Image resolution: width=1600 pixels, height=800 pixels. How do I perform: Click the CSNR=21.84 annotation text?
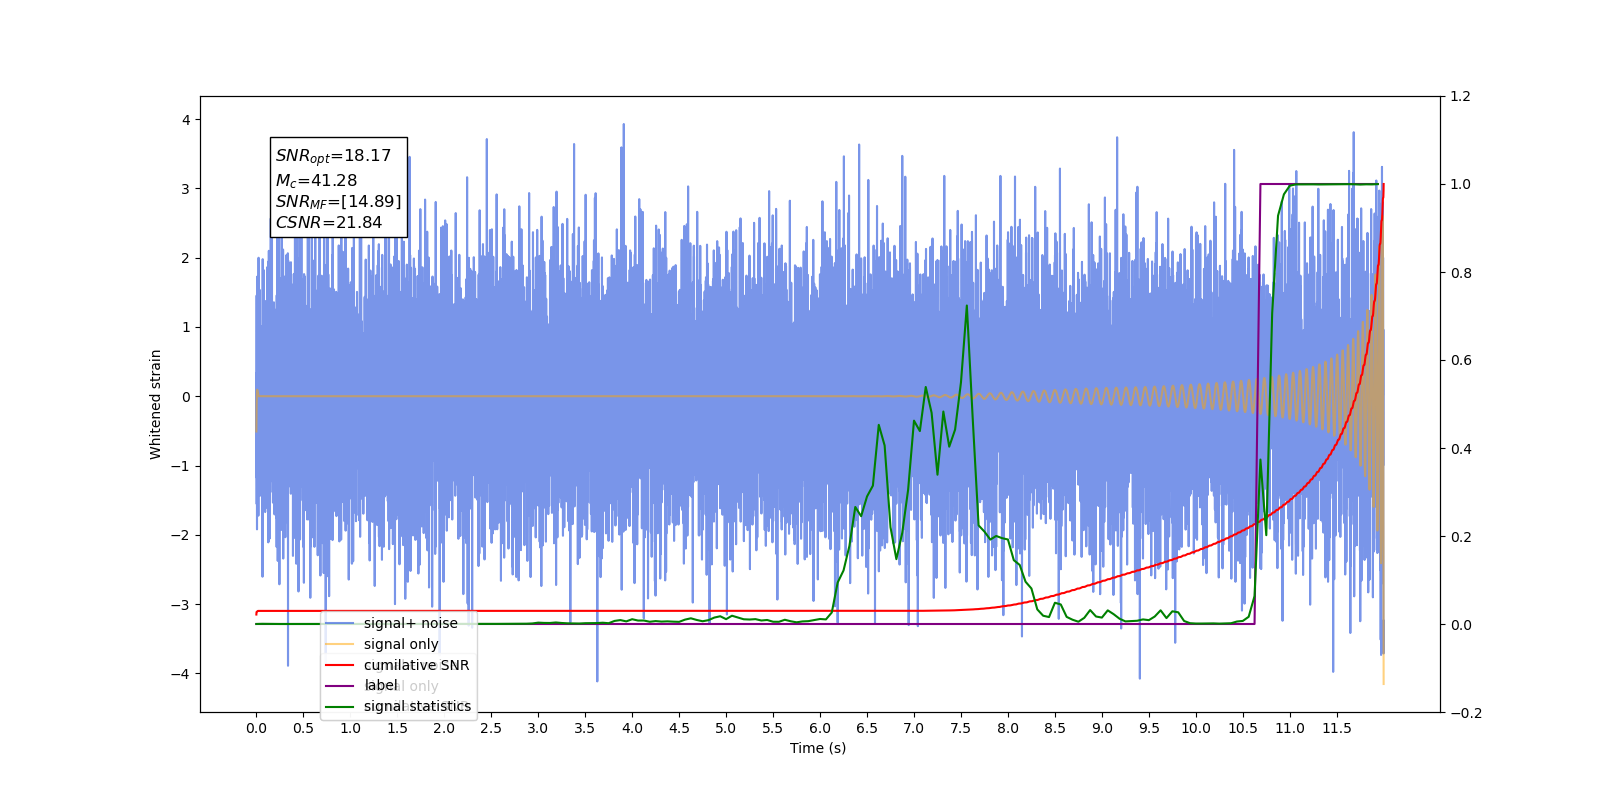click(x=328, y=223)
